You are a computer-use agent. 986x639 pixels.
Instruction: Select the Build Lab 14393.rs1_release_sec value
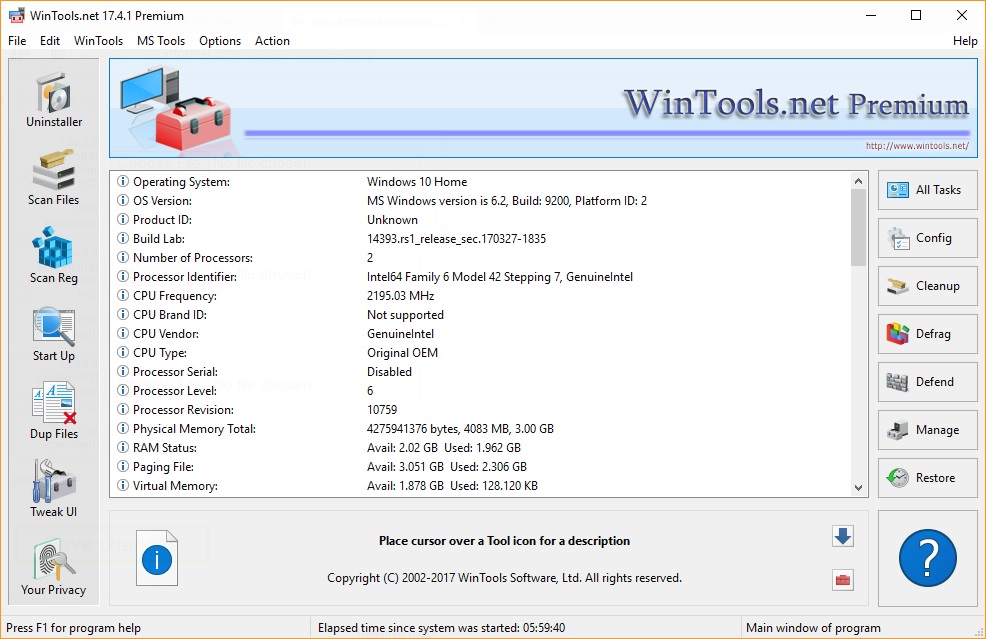[457, 239]
